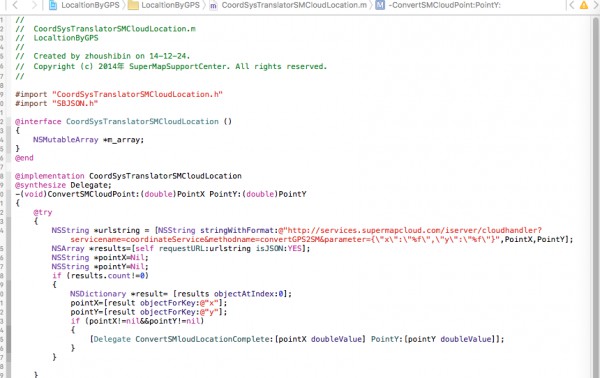Click the yellow warning triangle icon
This screenshot has height=378, width=600.
tap(584, 5)
